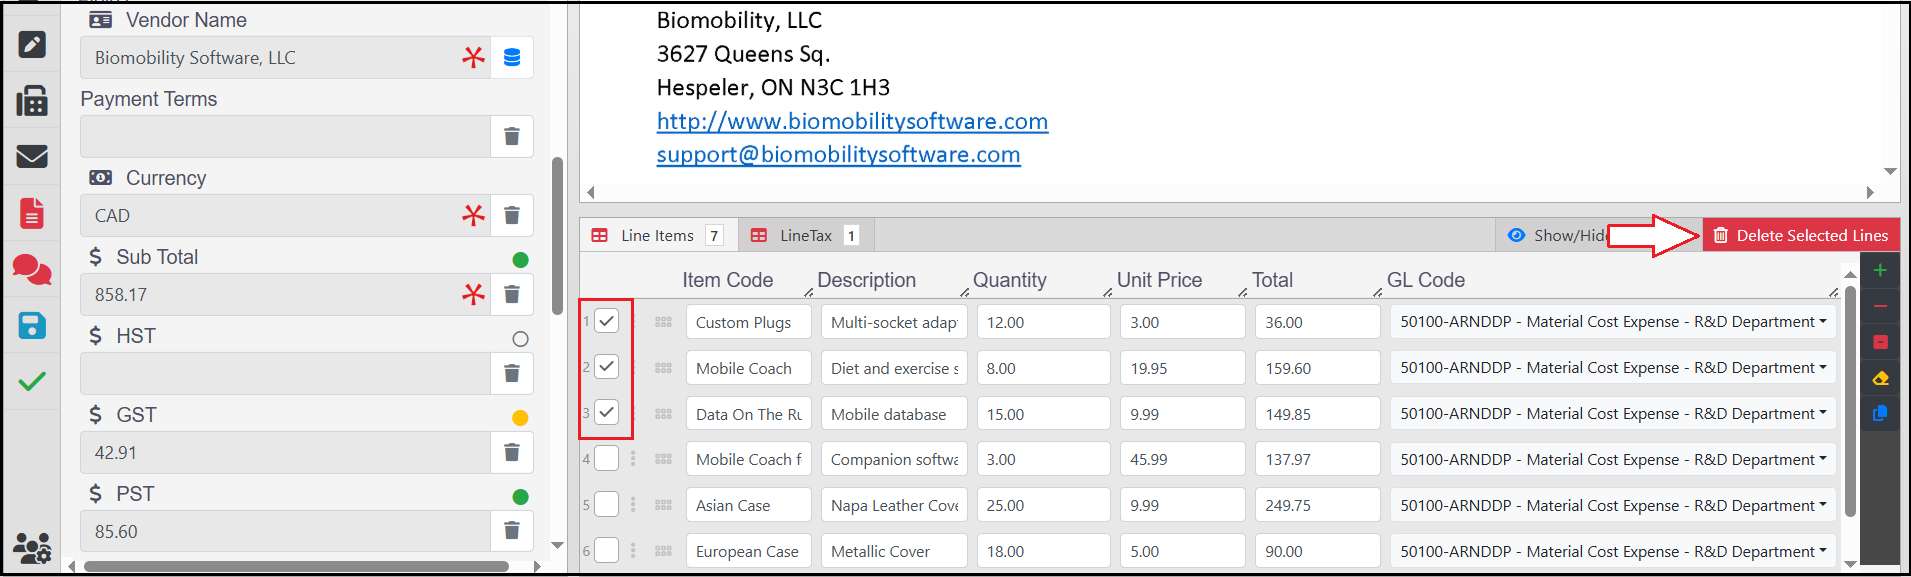Viewport: 1911px width, 577px height.
Task: Click the green plus add line icon
Action: tap(1880, 270)
